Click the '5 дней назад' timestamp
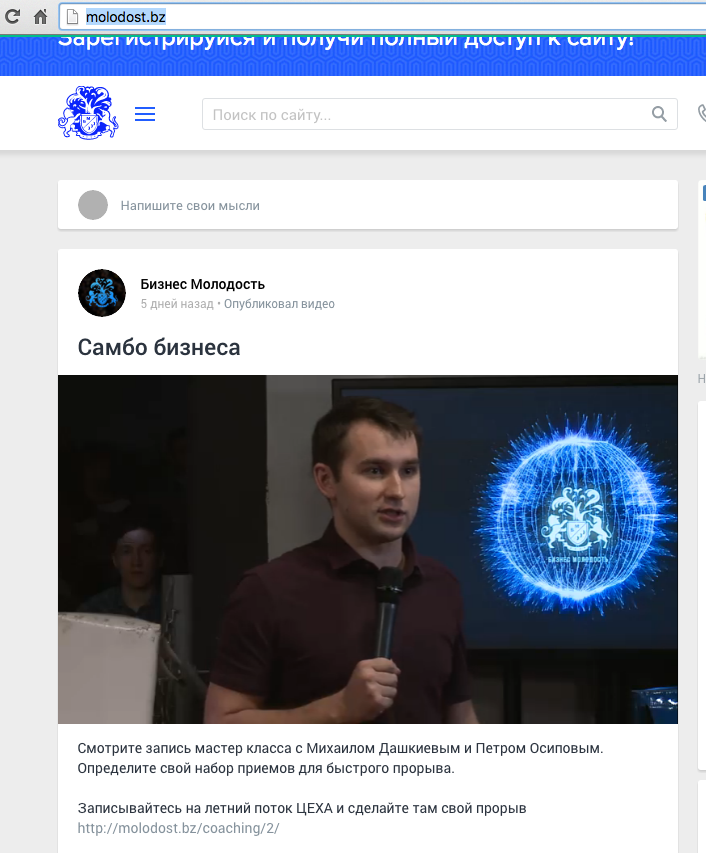Screen dimensions: 706x853 point(177,304)
